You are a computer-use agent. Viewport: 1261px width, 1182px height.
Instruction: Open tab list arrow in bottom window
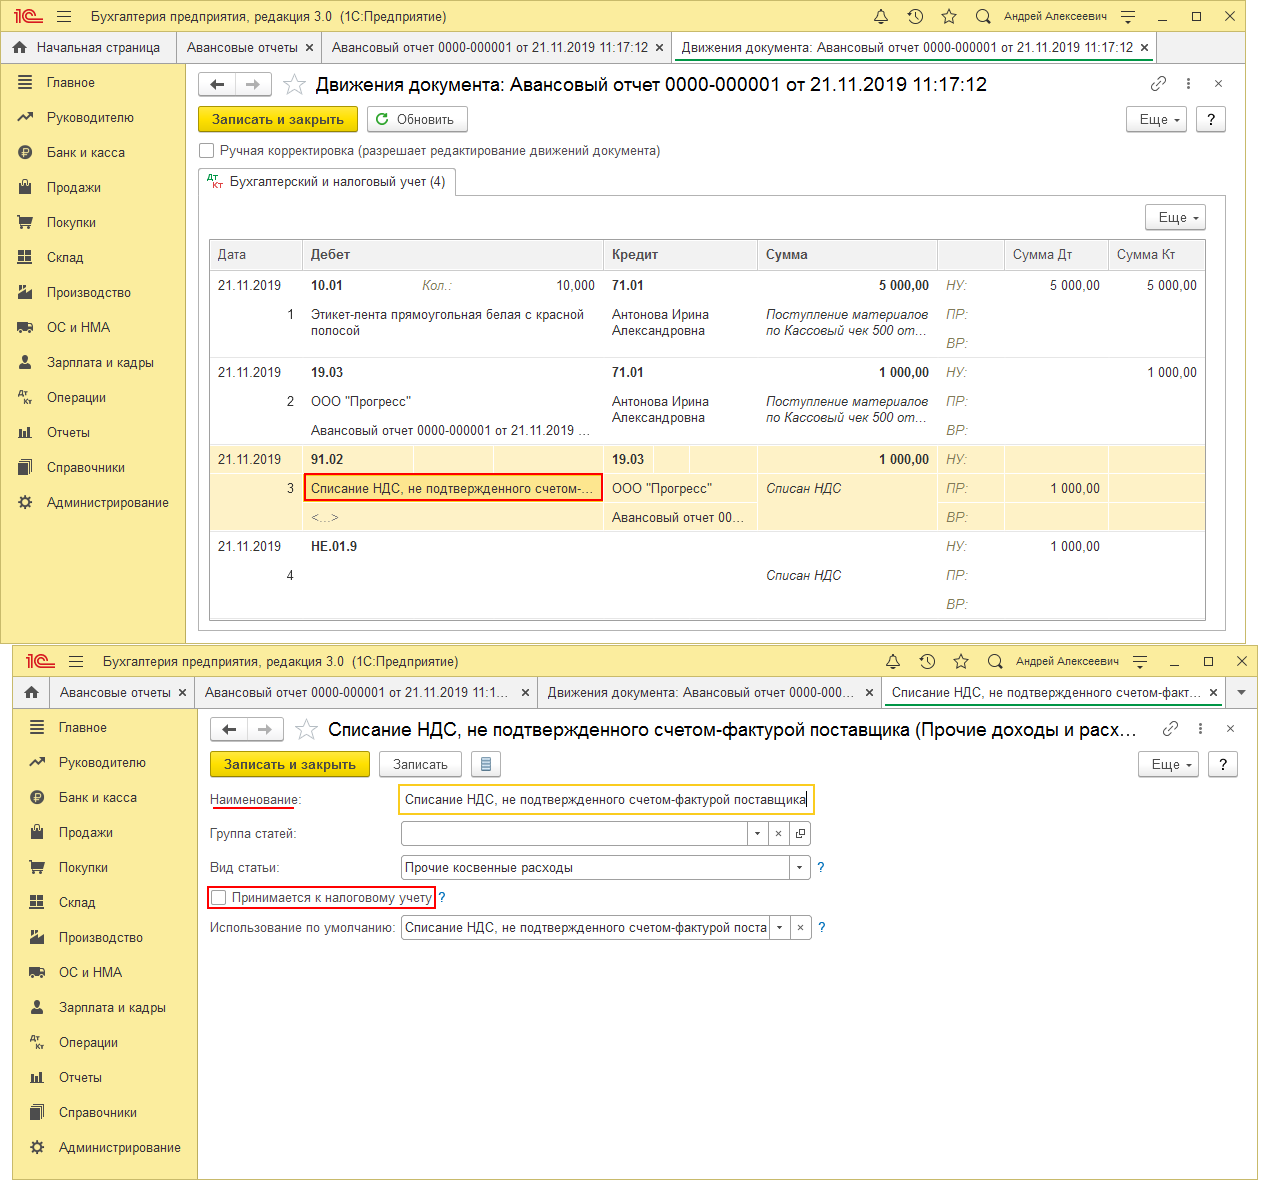tap(1241, 692)
